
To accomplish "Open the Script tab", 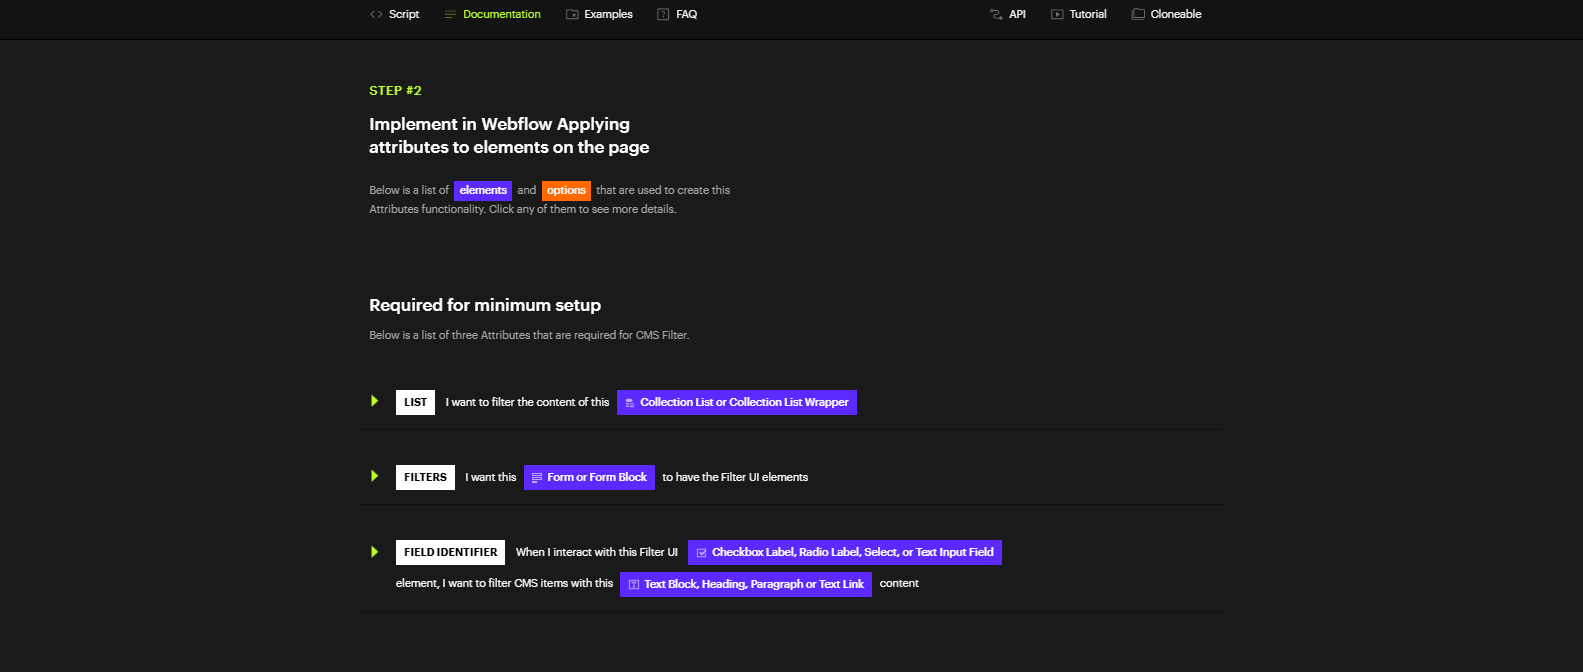I will 395,14.
